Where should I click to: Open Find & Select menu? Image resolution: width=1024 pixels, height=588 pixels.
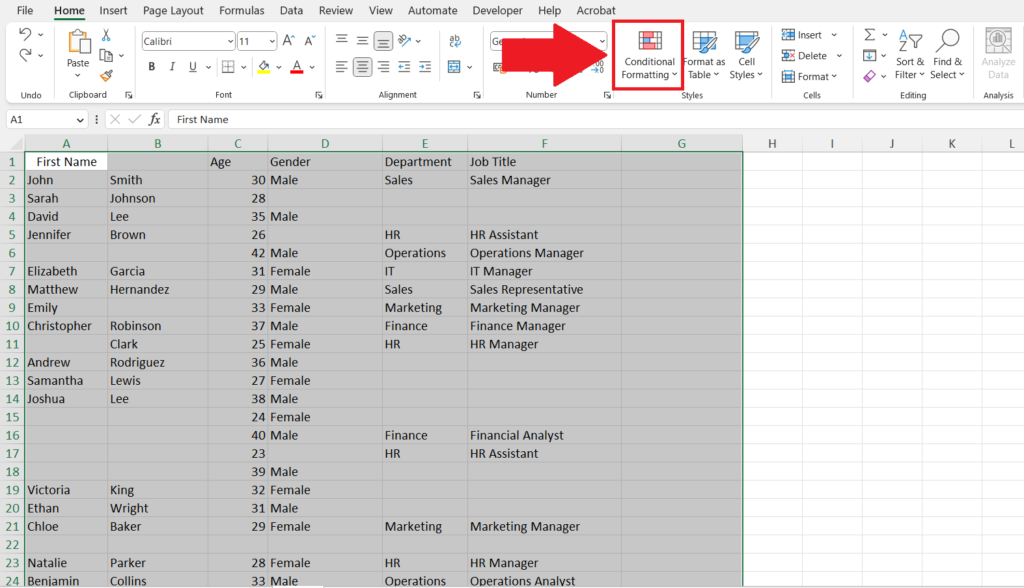click(947, 55)
